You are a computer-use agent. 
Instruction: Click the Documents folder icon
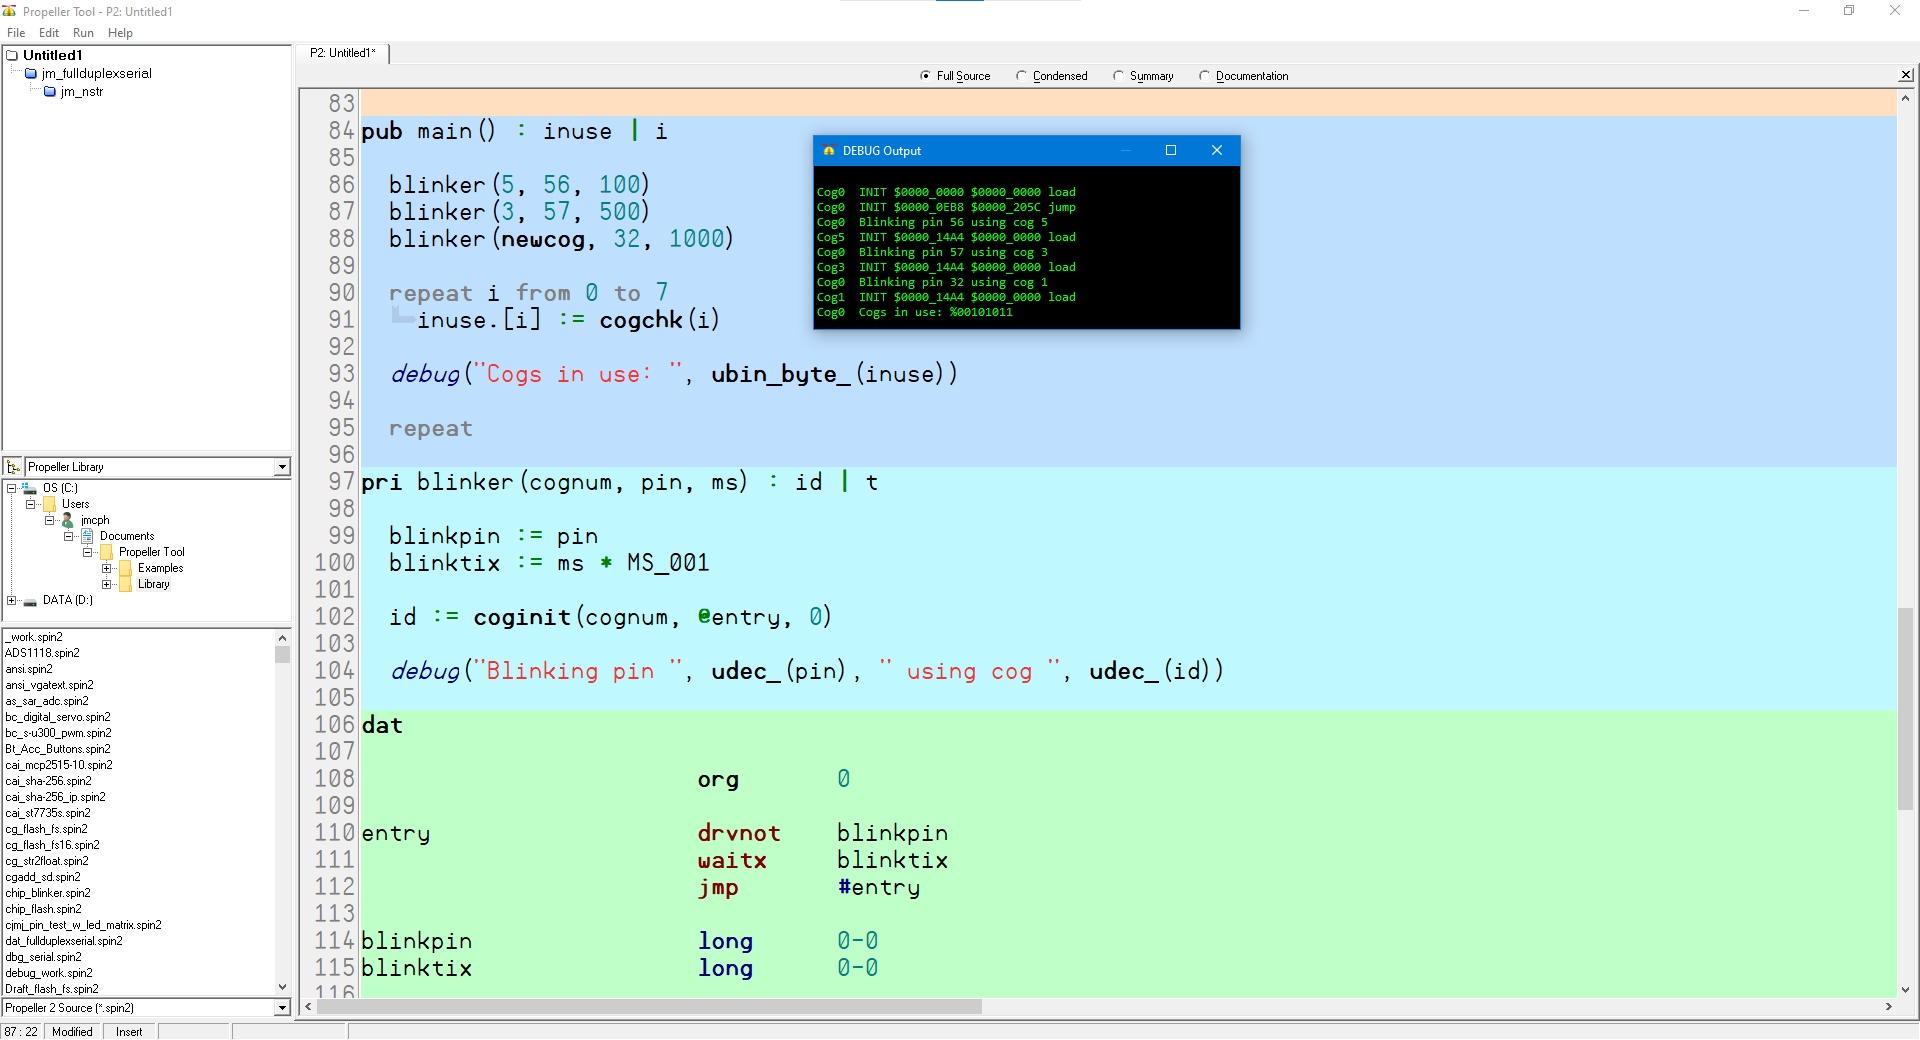[x=87, y=537]
